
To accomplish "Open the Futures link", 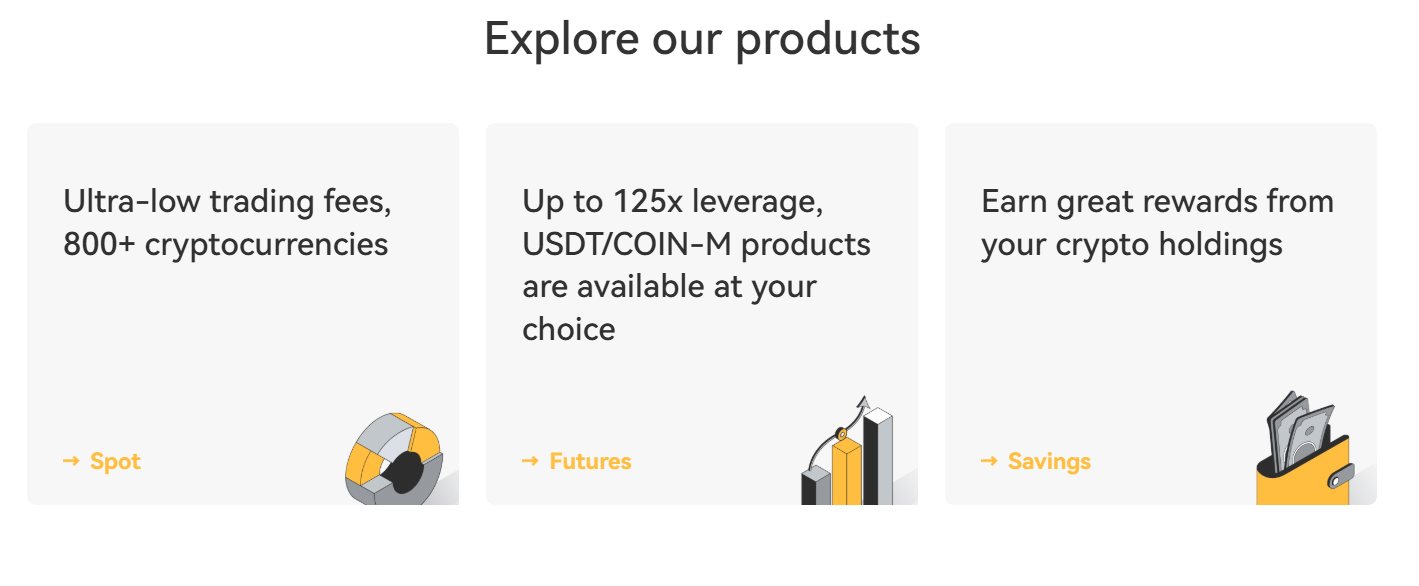I will tap(590, 461).
